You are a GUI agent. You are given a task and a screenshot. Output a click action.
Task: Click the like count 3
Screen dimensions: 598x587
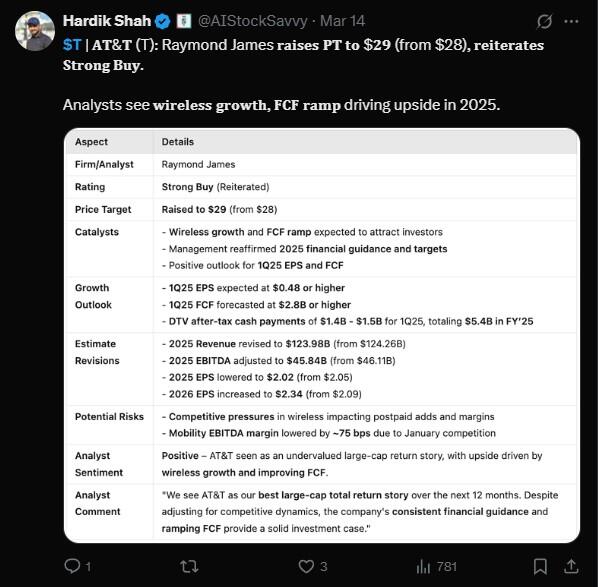323,566
